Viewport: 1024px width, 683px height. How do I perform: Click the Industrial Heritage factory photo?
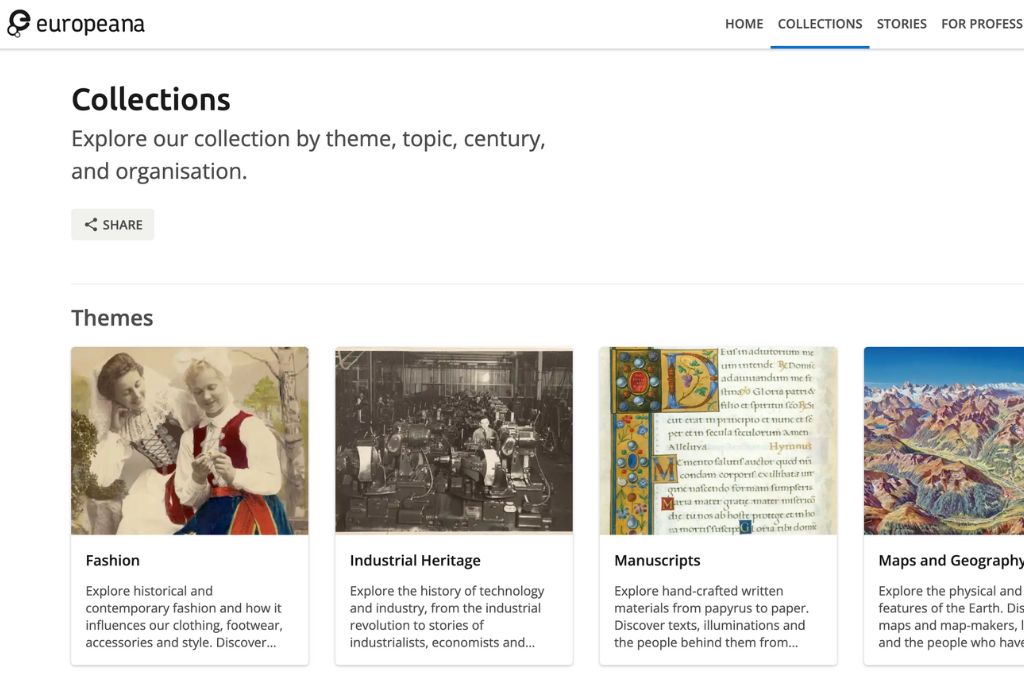454,441
